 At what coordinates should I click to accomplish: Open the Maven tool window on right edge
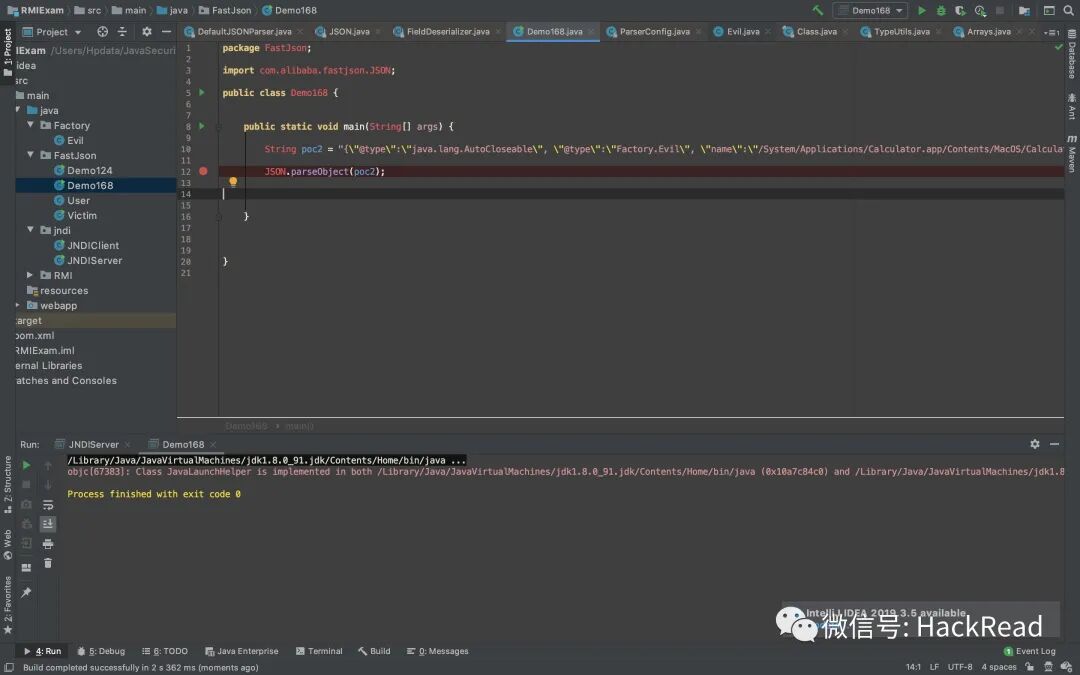(1072, 154)
